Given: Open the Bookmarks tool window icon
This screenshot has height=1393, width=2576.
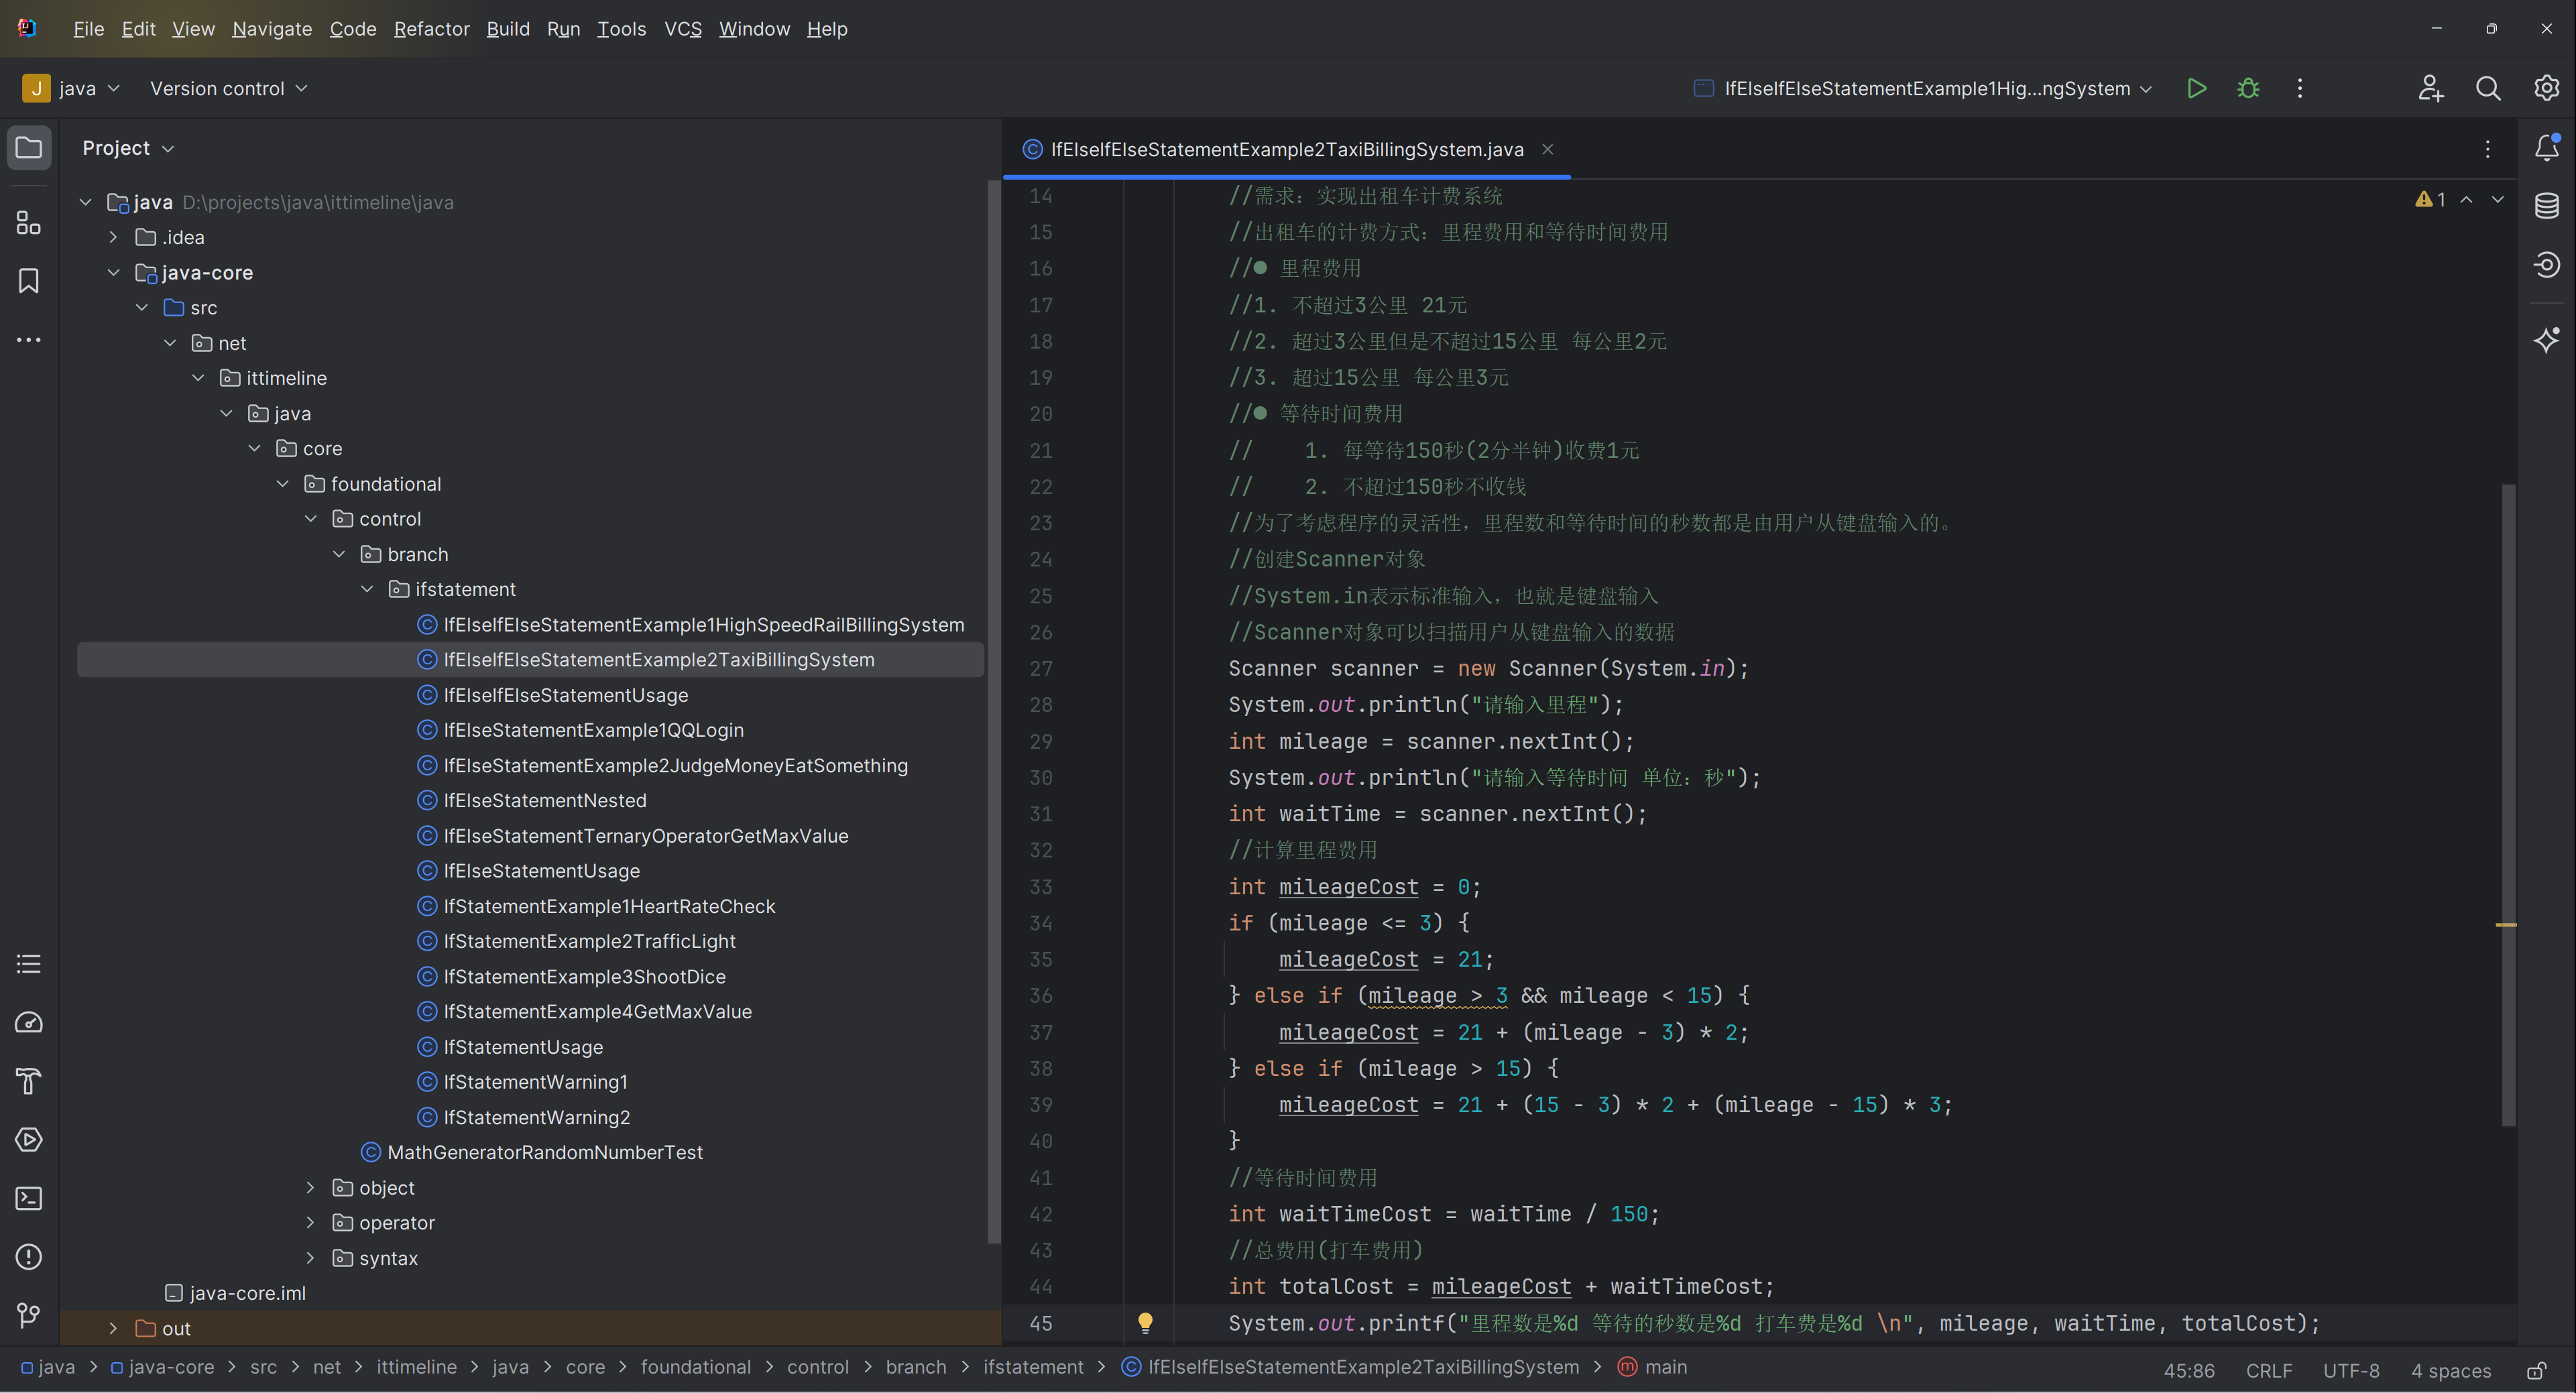Looking at the screenshot, I should pos(29,281).
